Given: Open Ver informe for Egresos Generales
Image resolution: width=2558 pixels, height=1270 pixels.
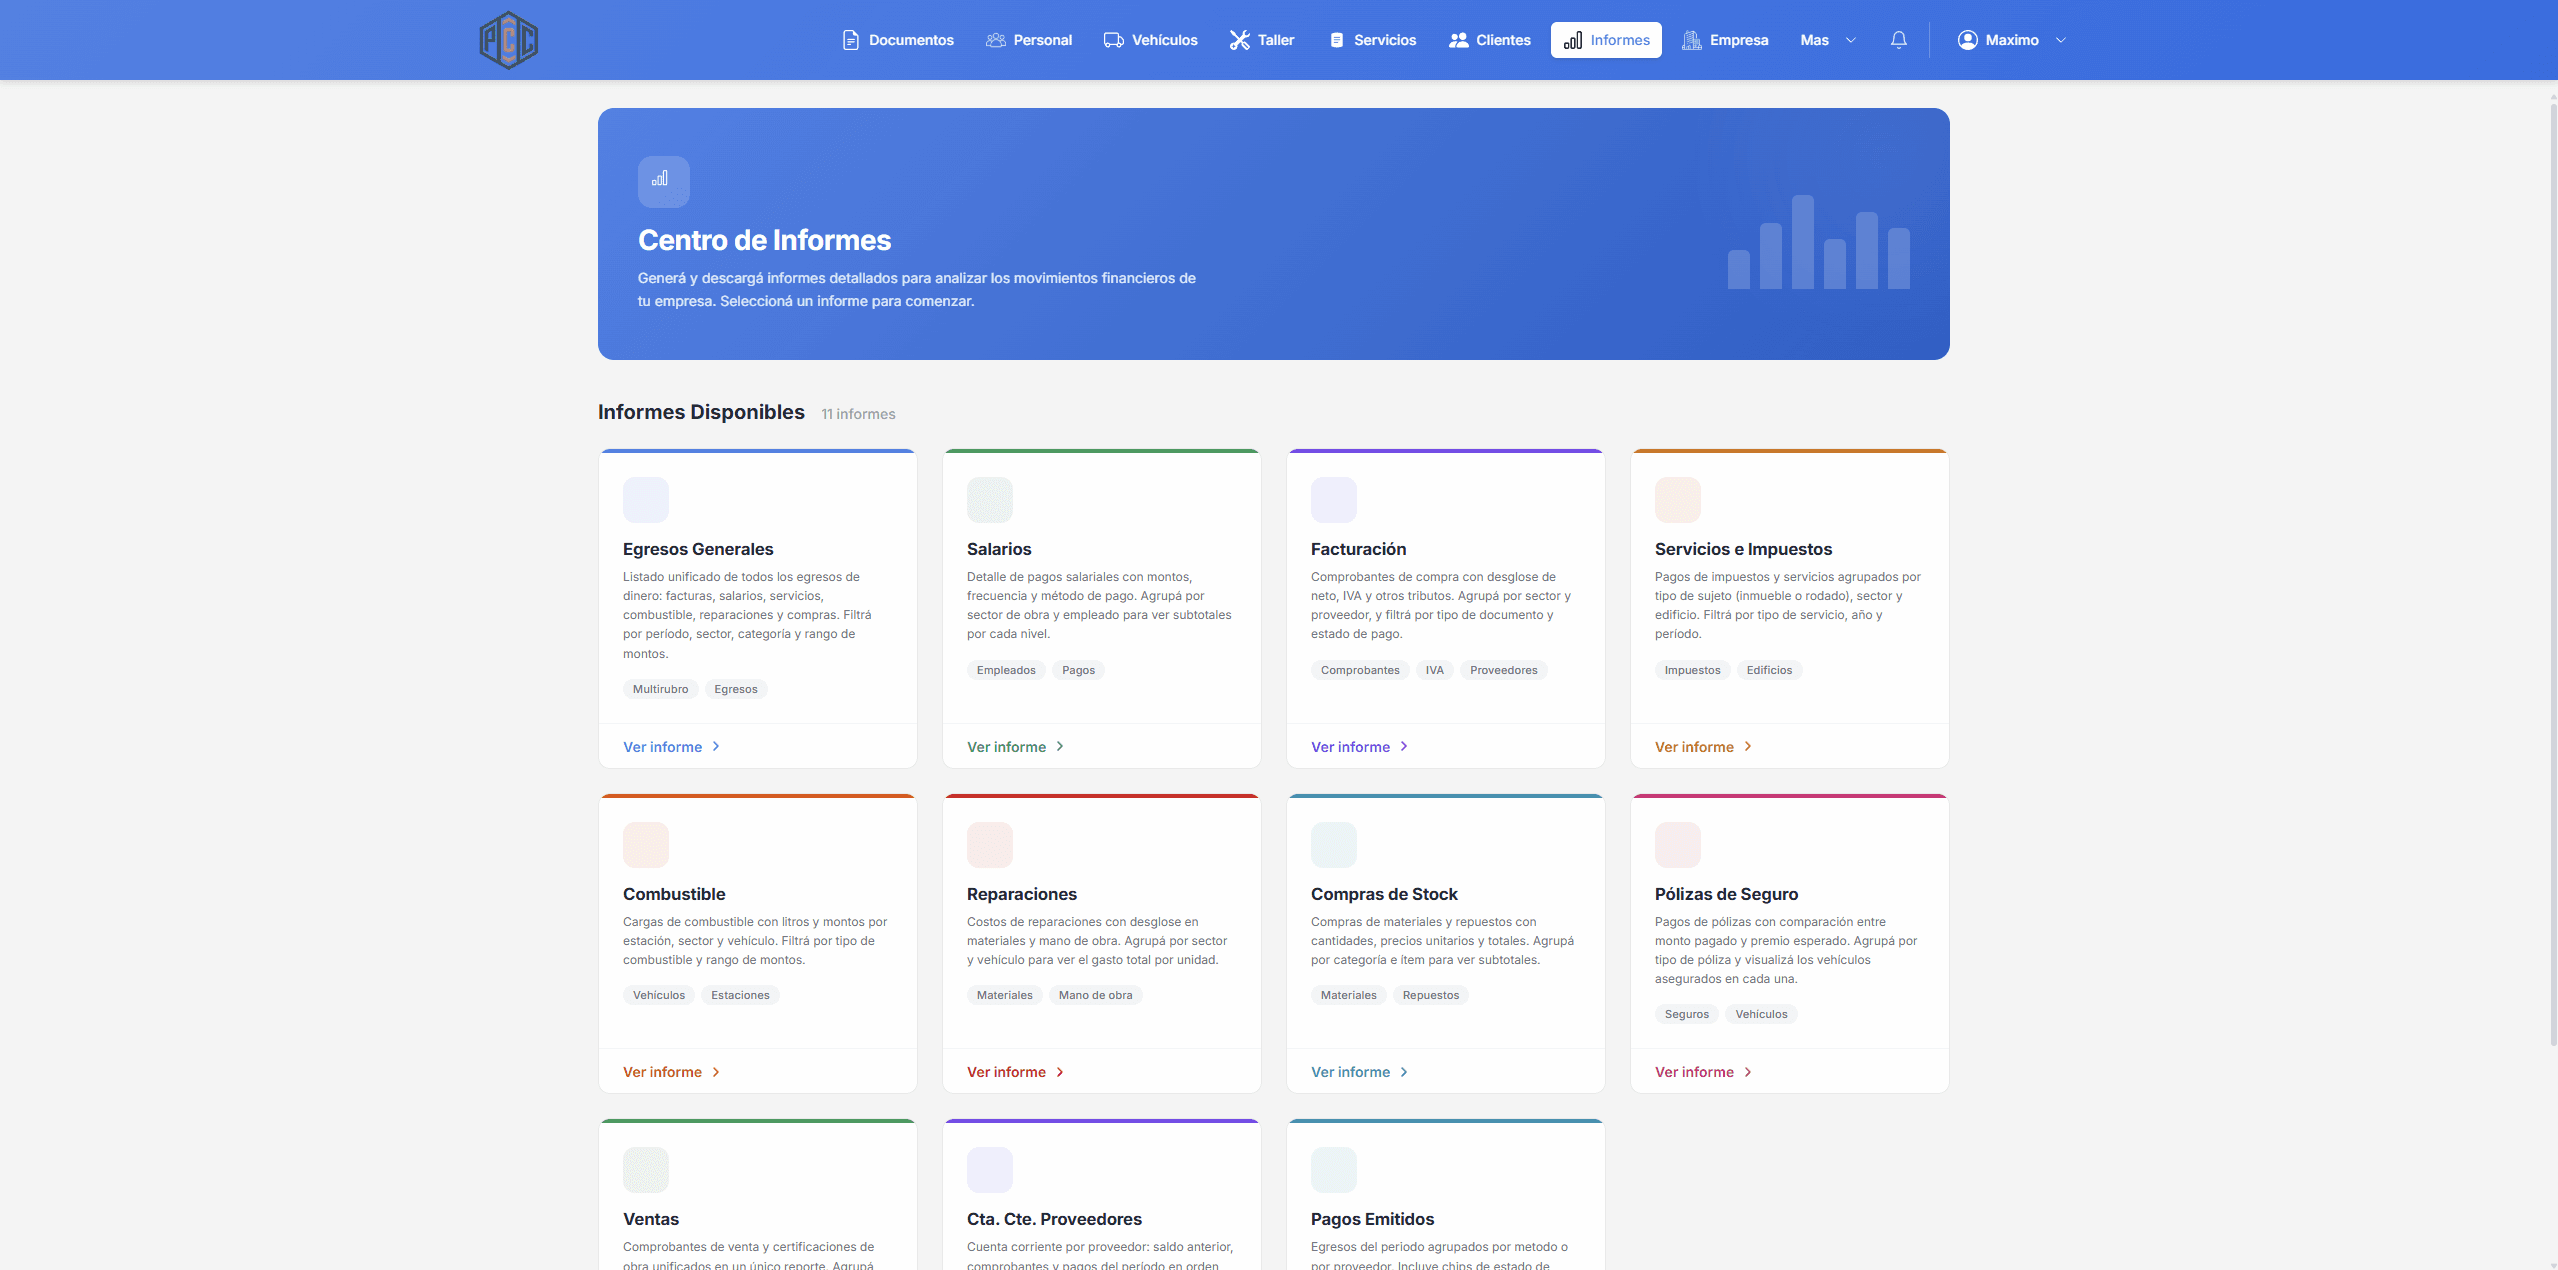Looking at the screenshot, I should pyautogui.click(x=671, y=747).
